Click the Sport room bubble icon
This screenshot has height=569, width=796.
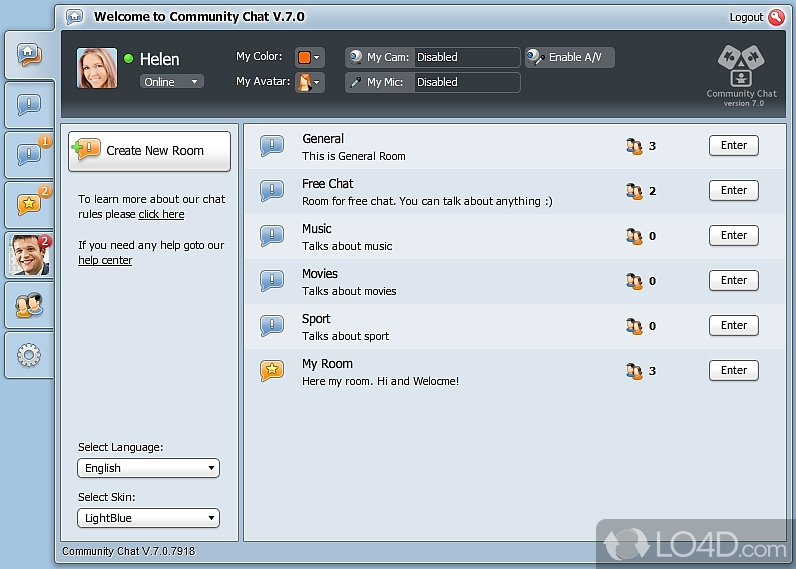(272, 326)
